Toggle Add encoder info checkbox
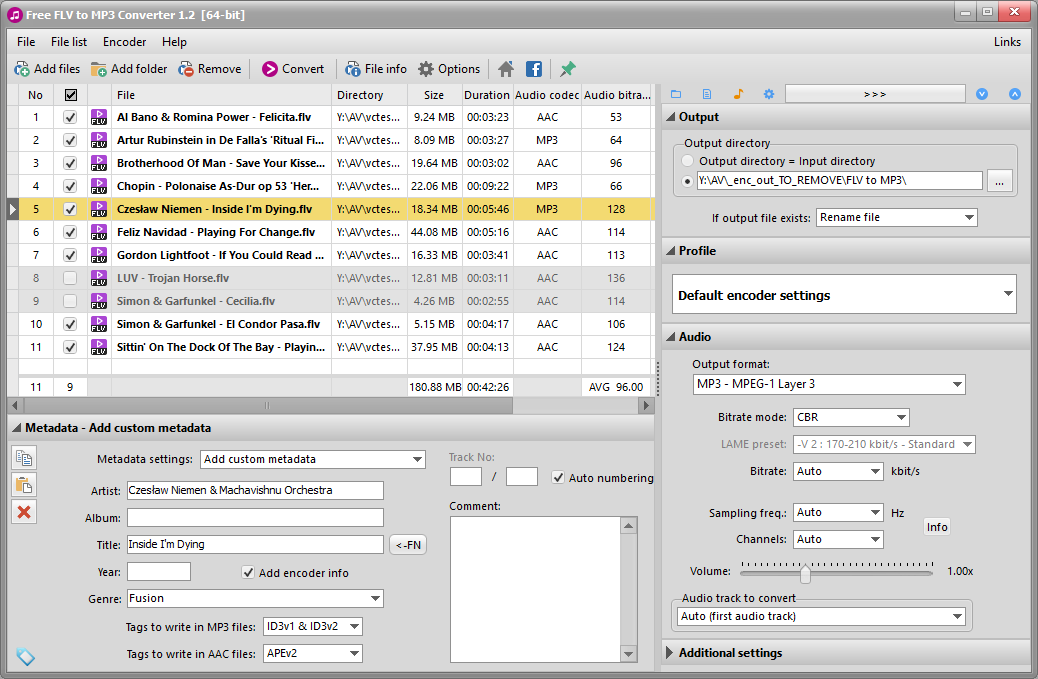 click(x=248, y=572)
